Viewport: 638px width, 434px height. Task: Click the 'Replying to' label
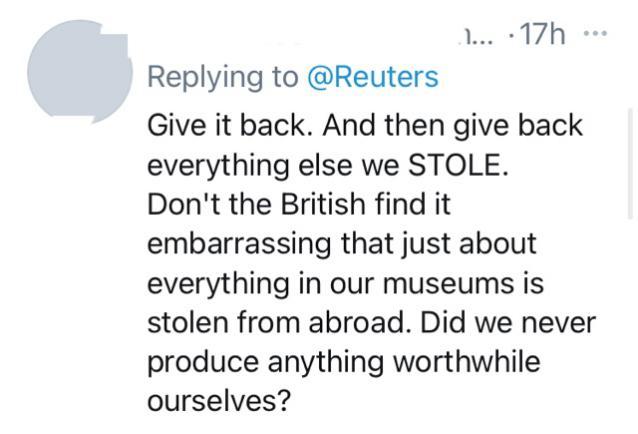pyautogui.click(x=222, y=77)
